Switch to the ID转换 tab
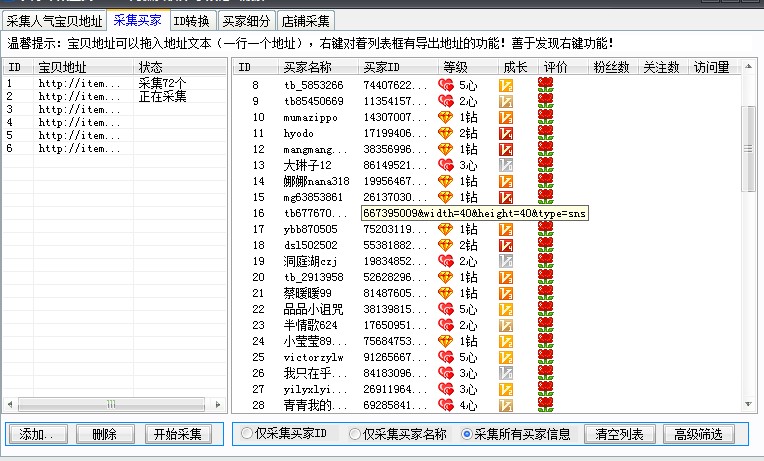 coord(191,20)
